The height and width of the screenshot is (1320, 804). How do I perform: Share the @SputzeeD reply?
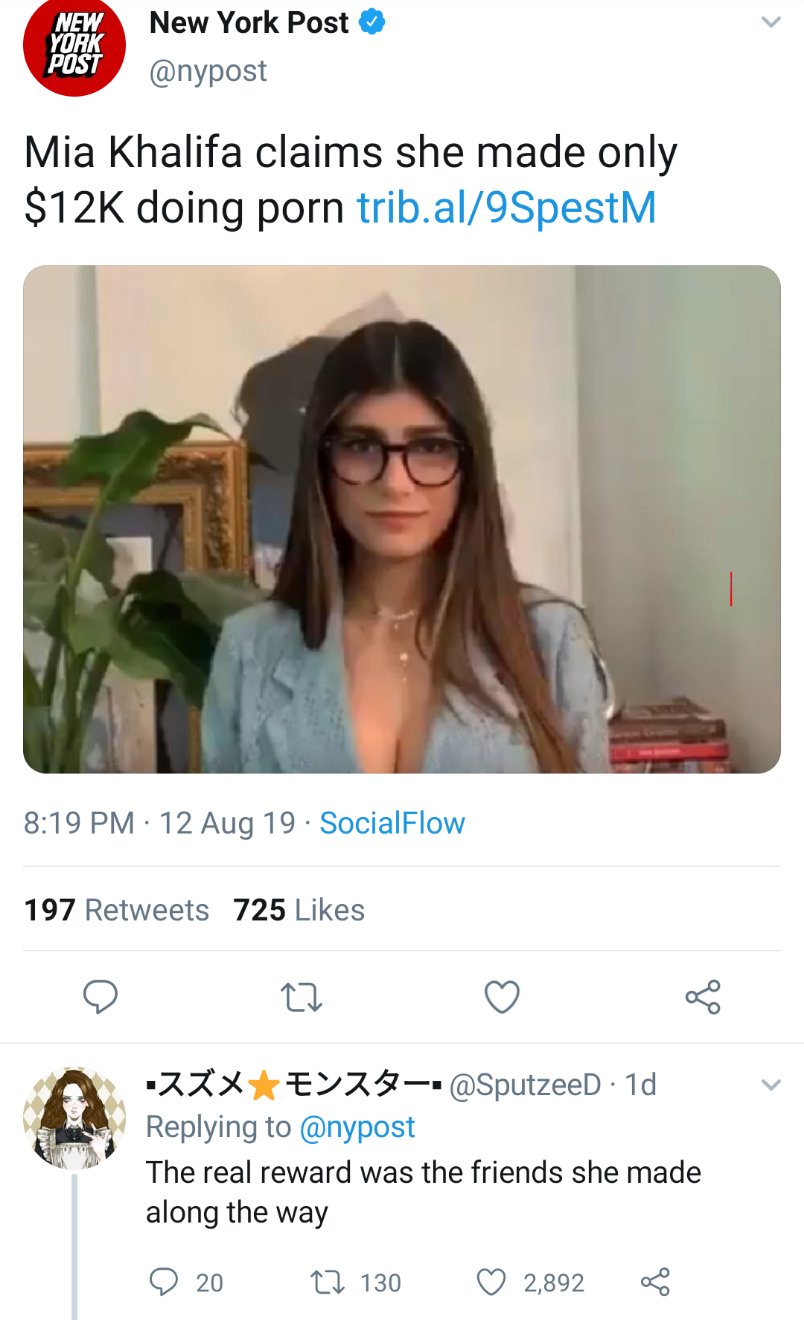click(654, 1282)
